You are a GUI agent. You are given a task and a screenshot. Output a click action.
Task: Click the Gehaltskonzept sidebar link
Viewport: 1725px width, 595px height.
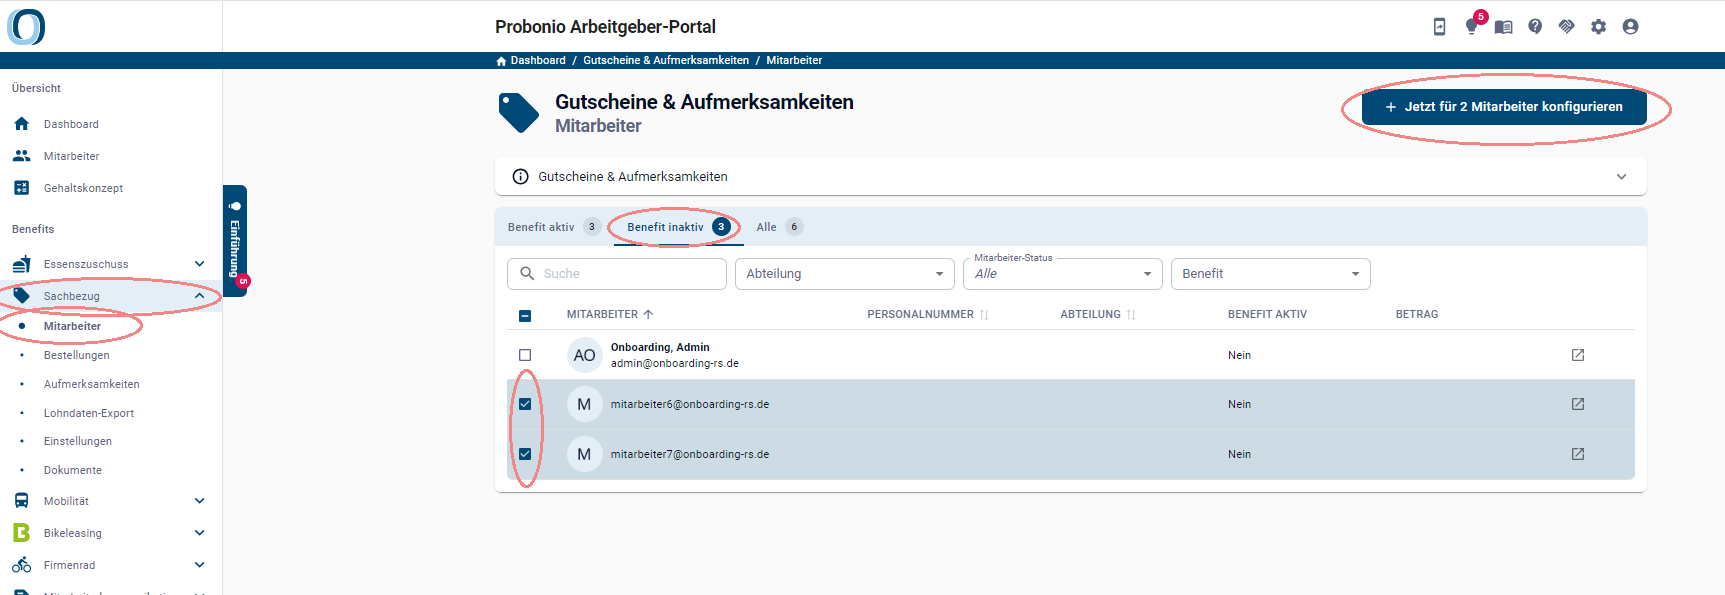(x=84, y=188)
